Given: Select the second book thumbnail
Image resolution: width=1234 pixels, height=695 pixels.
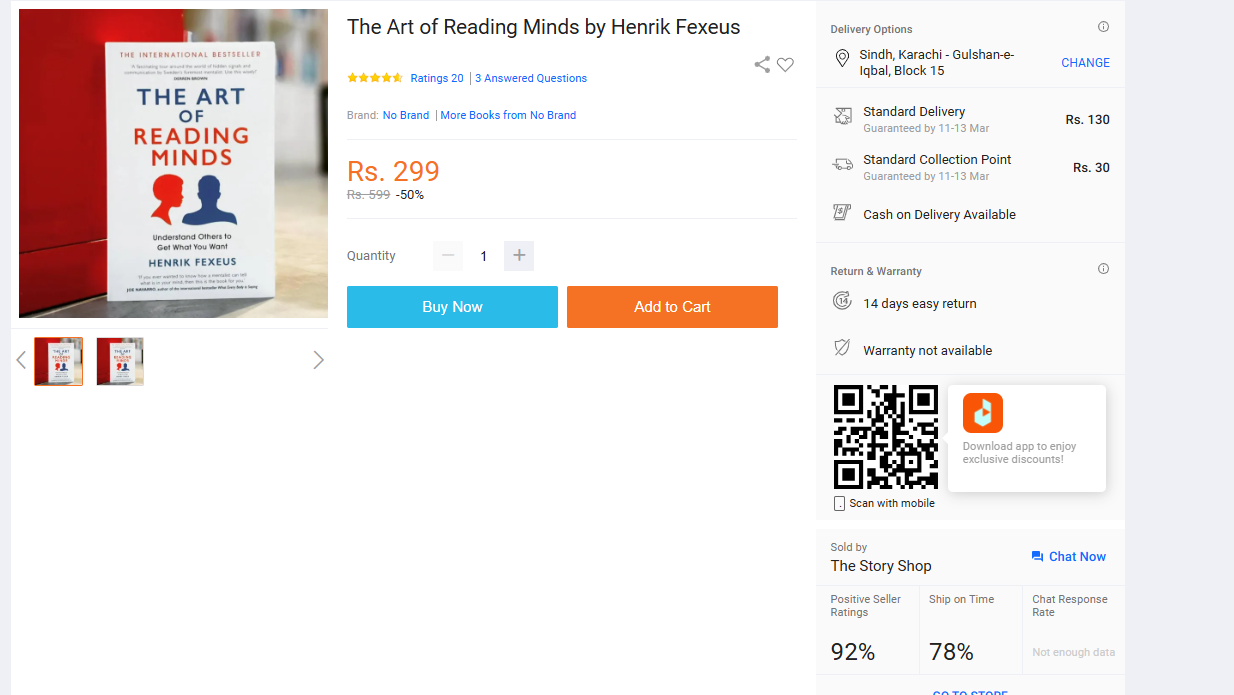Looking at the screenshot, I should (120, 361).
